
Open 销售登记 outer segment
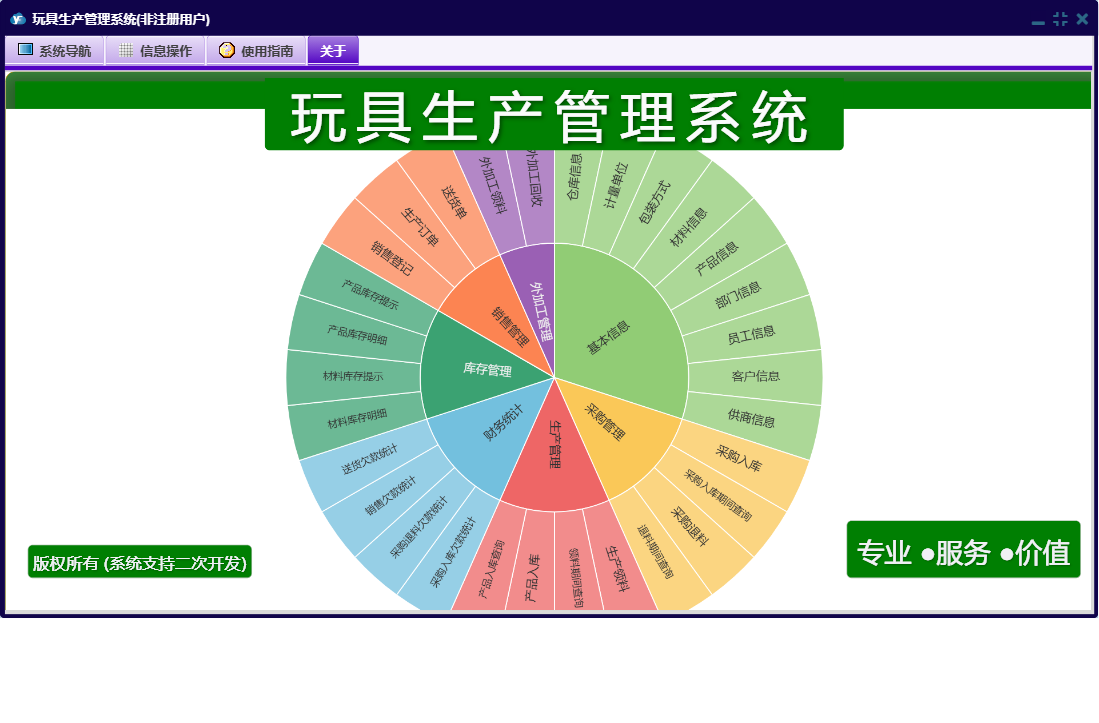point(390,258)
